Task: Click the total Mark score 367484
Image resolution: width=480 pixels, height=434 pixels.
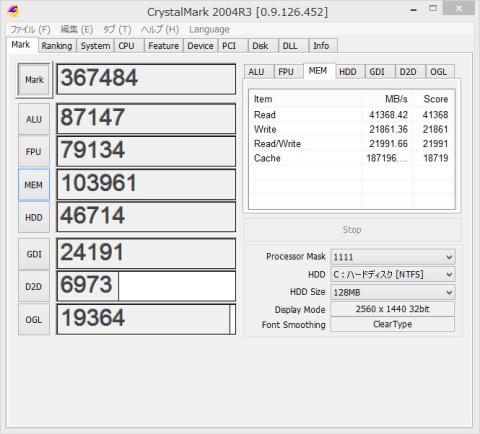Action: [146, 79]
